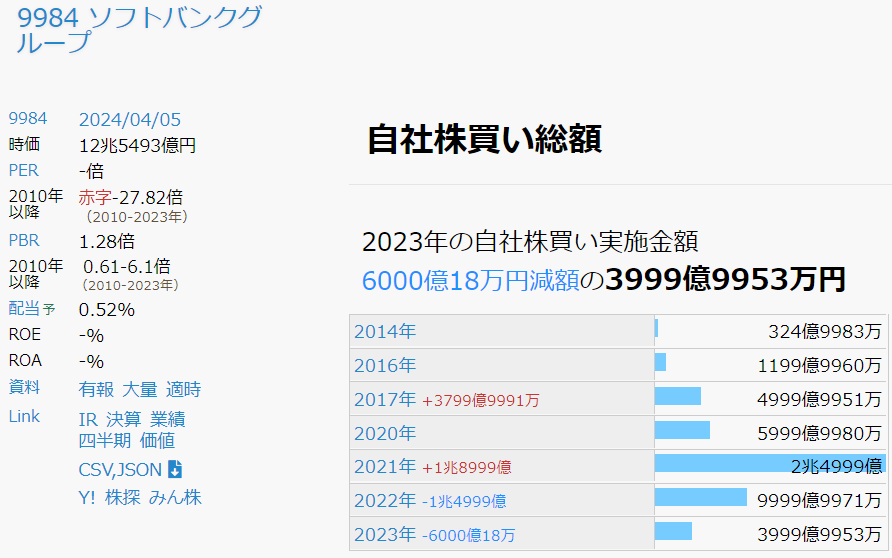
Task: Select the 2020年 row link
Action: [x=385, y=433]
